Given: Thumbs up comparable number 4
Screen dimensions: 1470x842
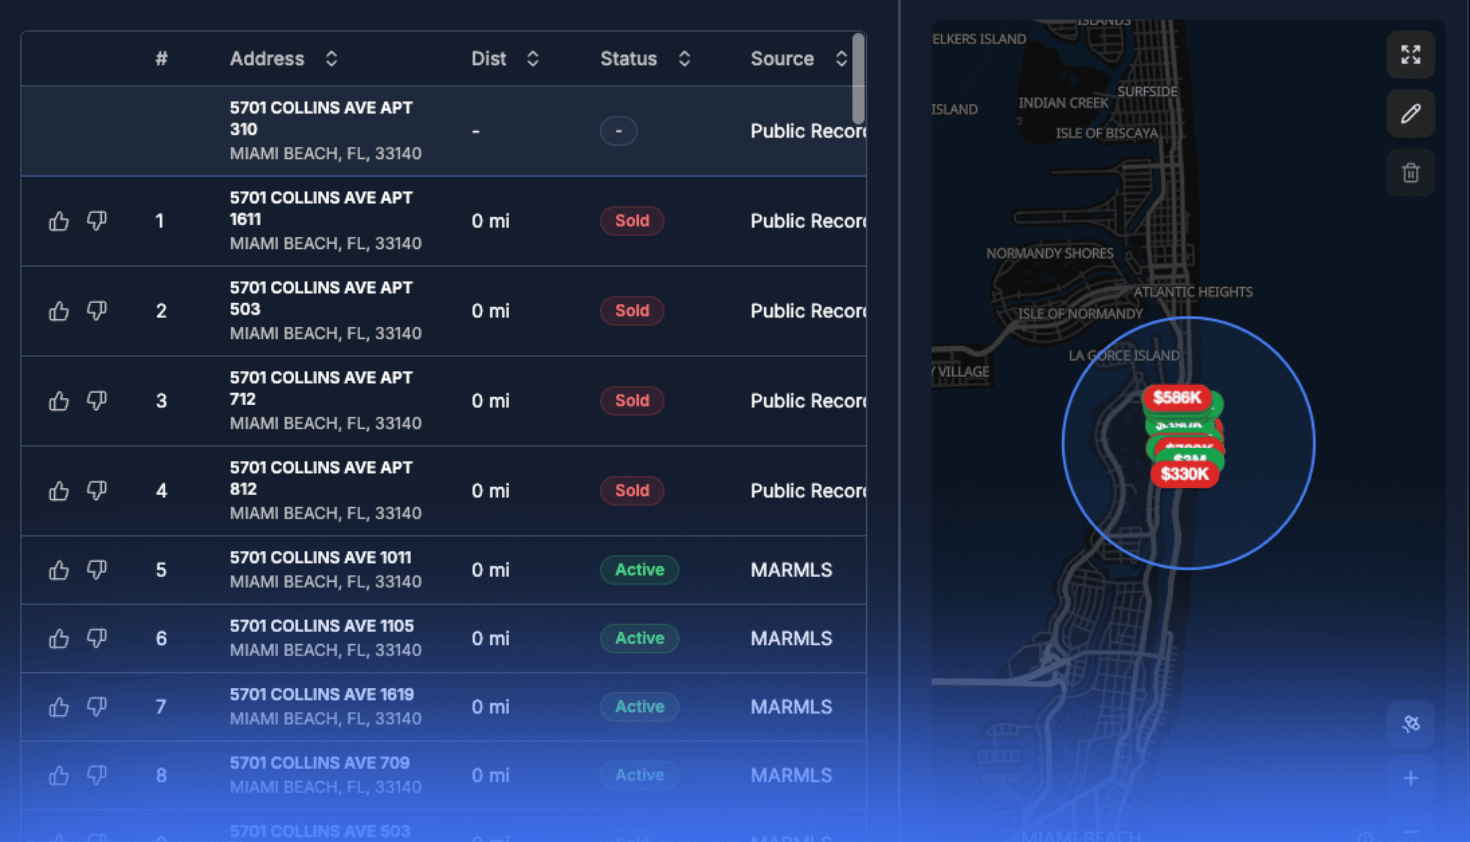Looking at the screenshot, I should 59,491.
